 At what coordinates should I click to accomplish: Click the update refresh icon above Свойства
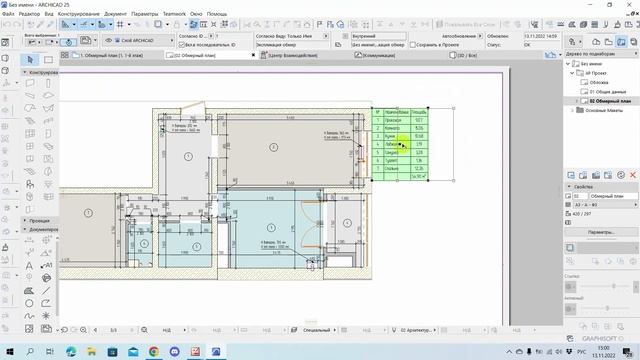(621, 175)
